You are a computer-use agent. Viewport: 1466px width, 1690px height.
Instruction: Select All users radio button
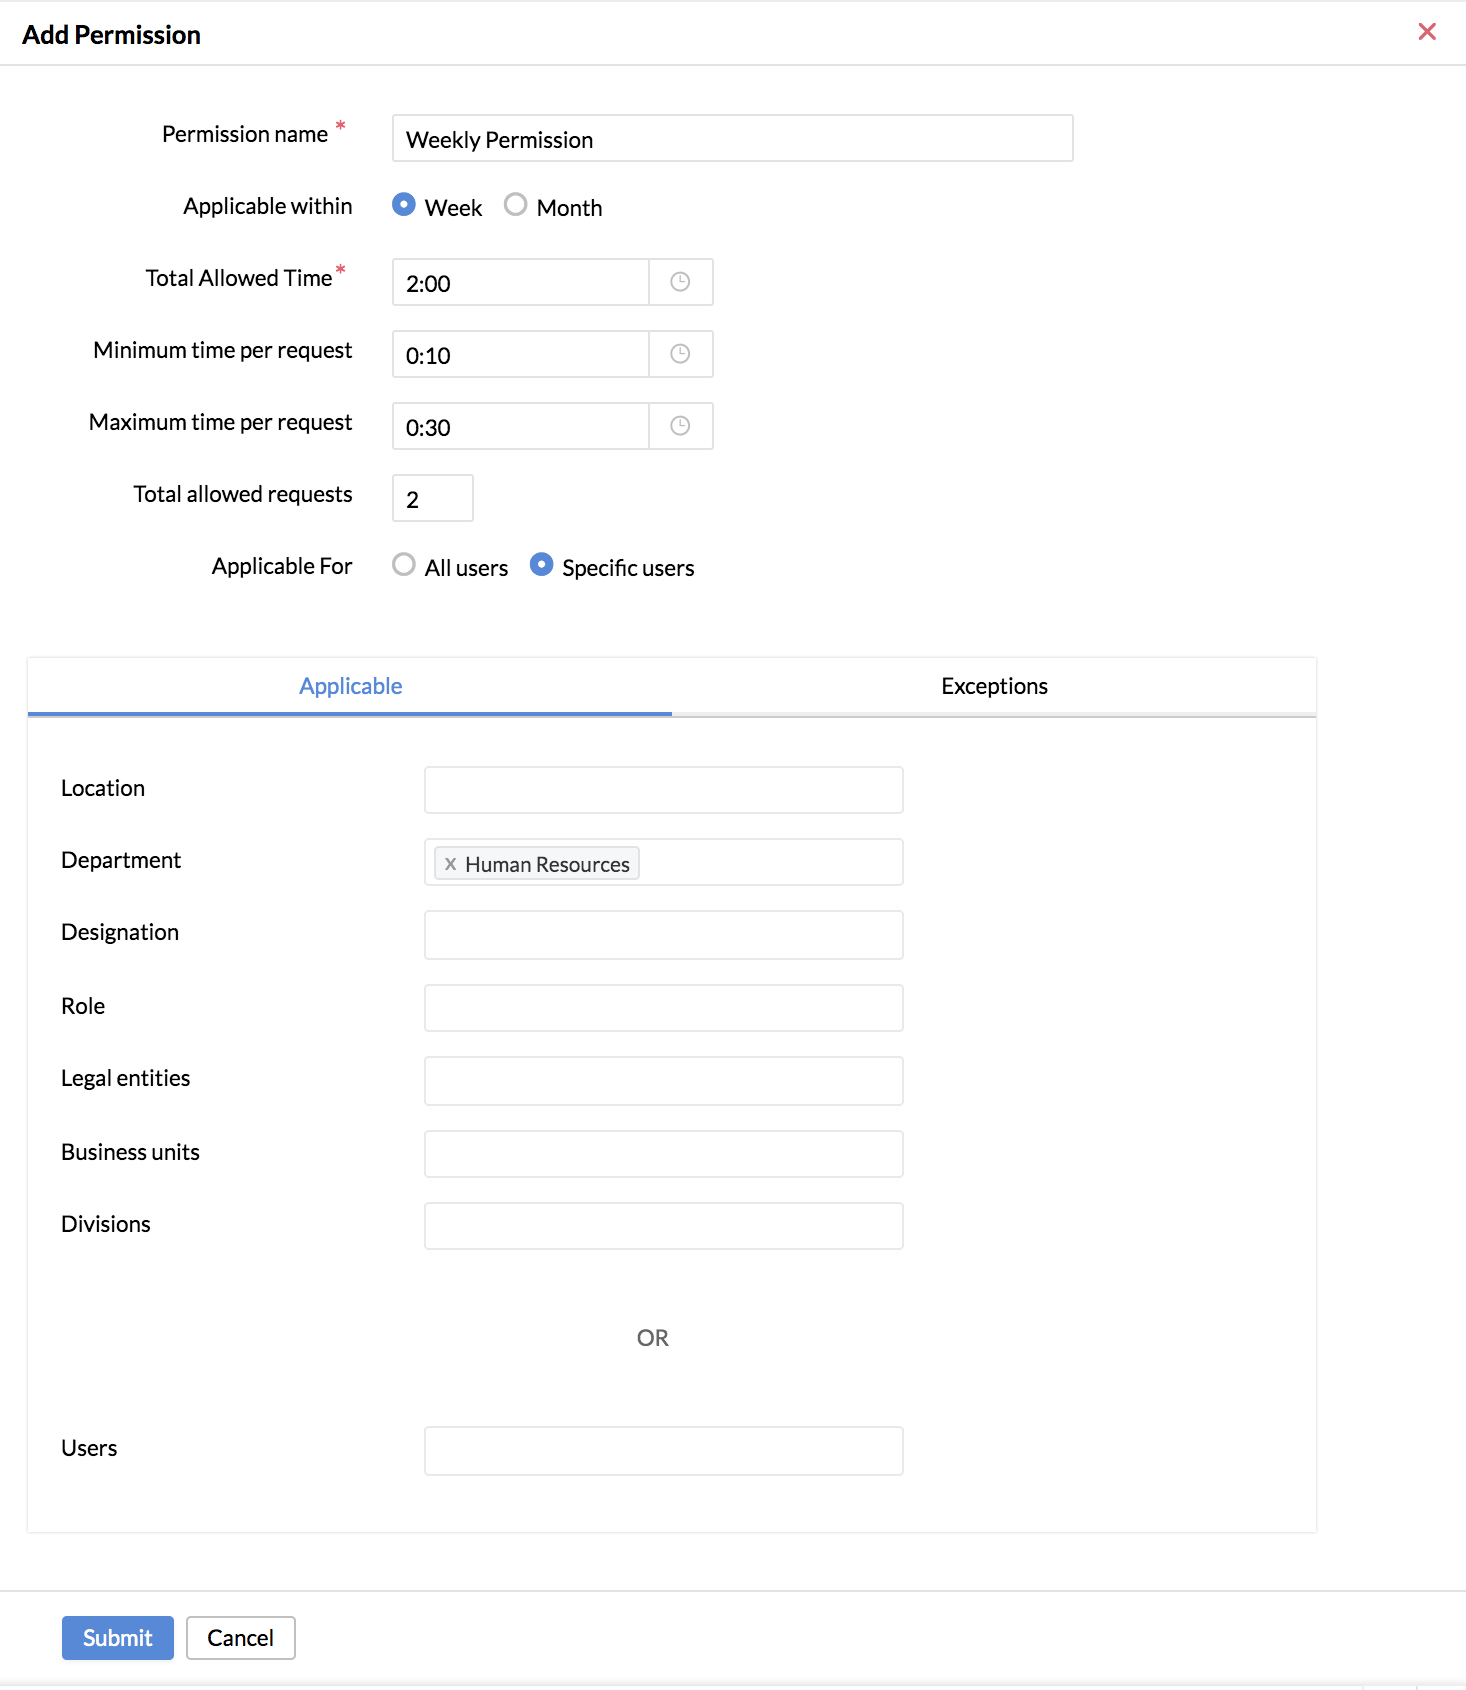(404, 565)
